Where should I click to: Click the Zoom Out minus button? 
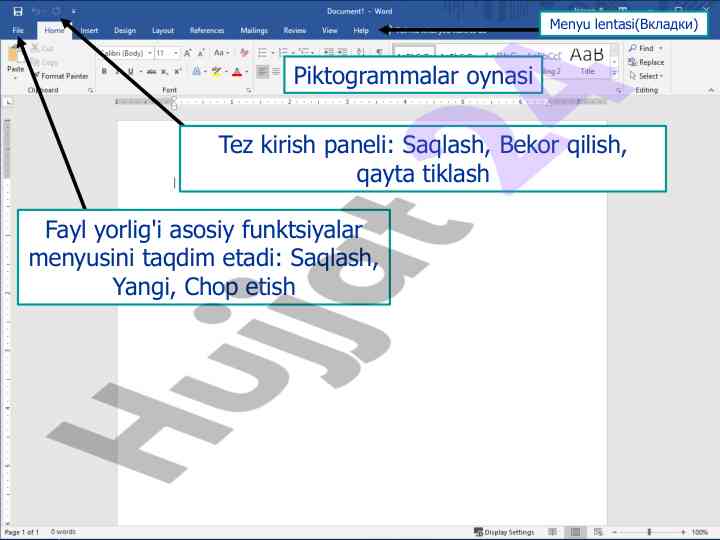615,532
